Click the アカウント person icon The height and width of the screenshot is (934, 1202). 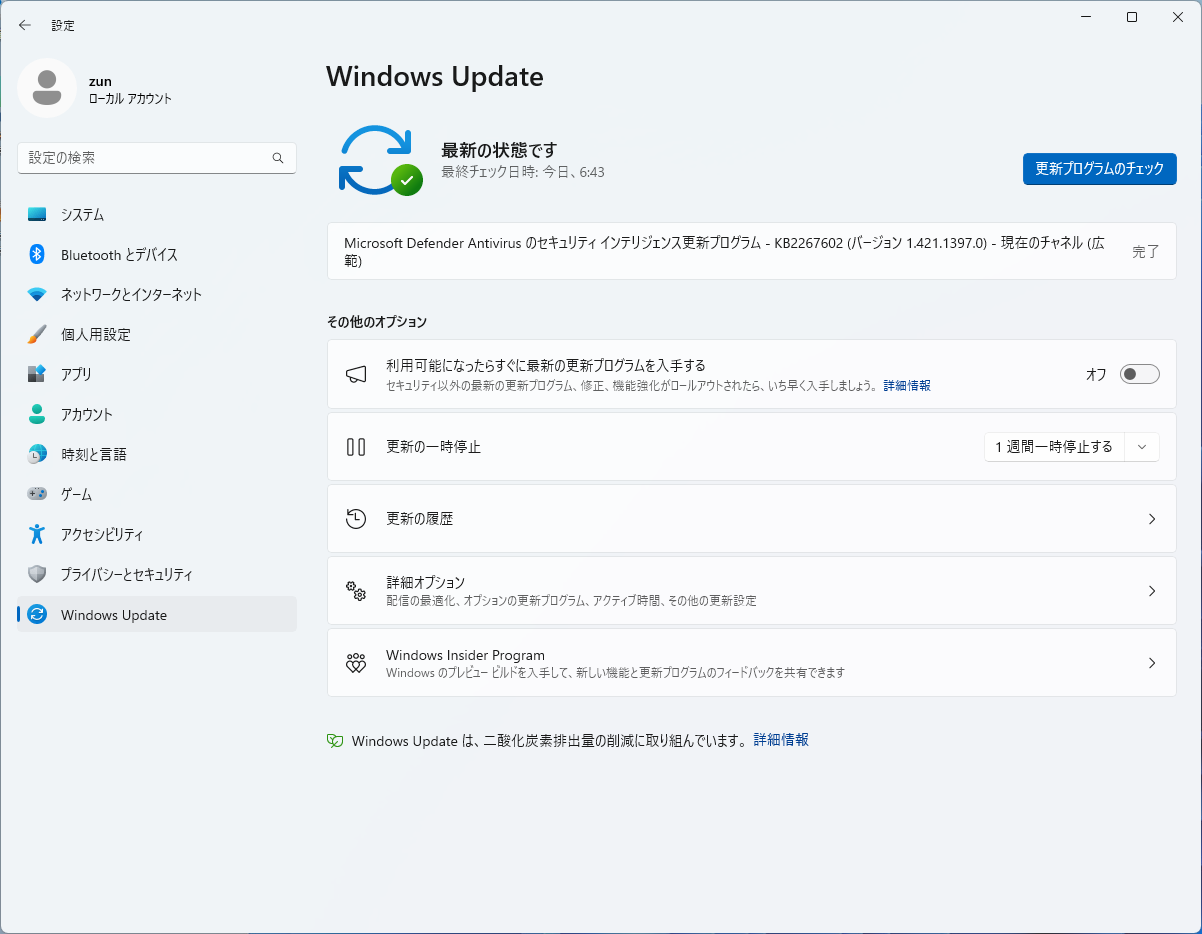click(37, 414)
